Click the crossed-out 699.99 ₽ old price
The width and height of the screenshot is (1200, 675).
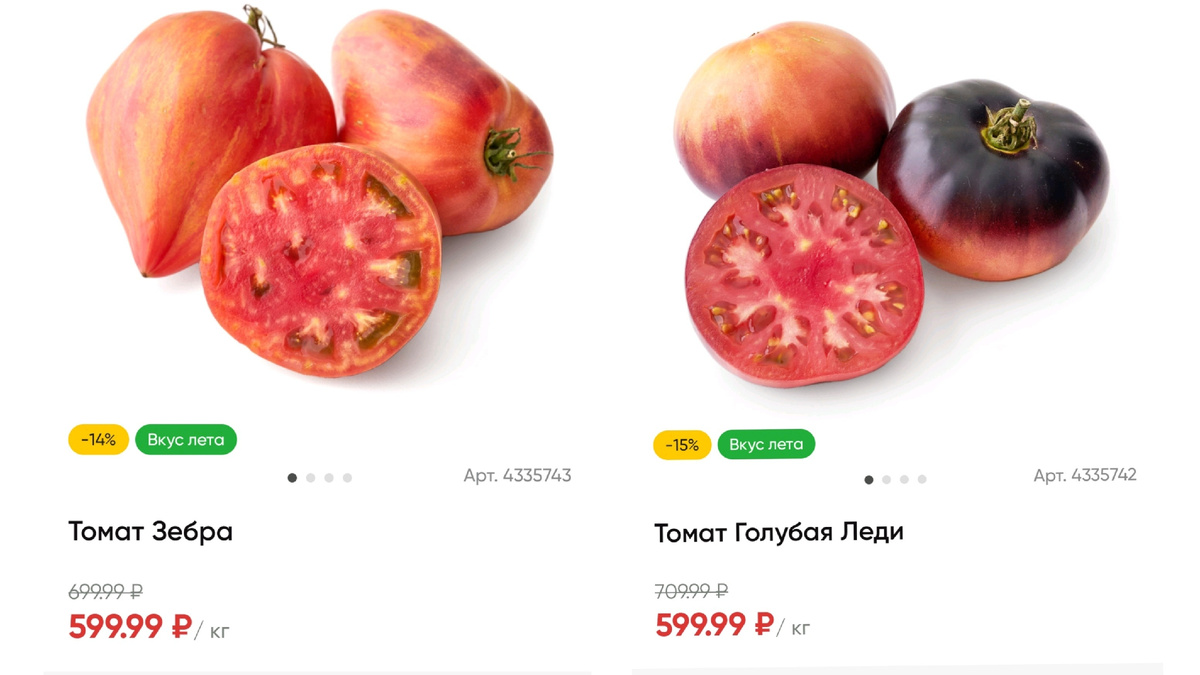tap(103, 592)
